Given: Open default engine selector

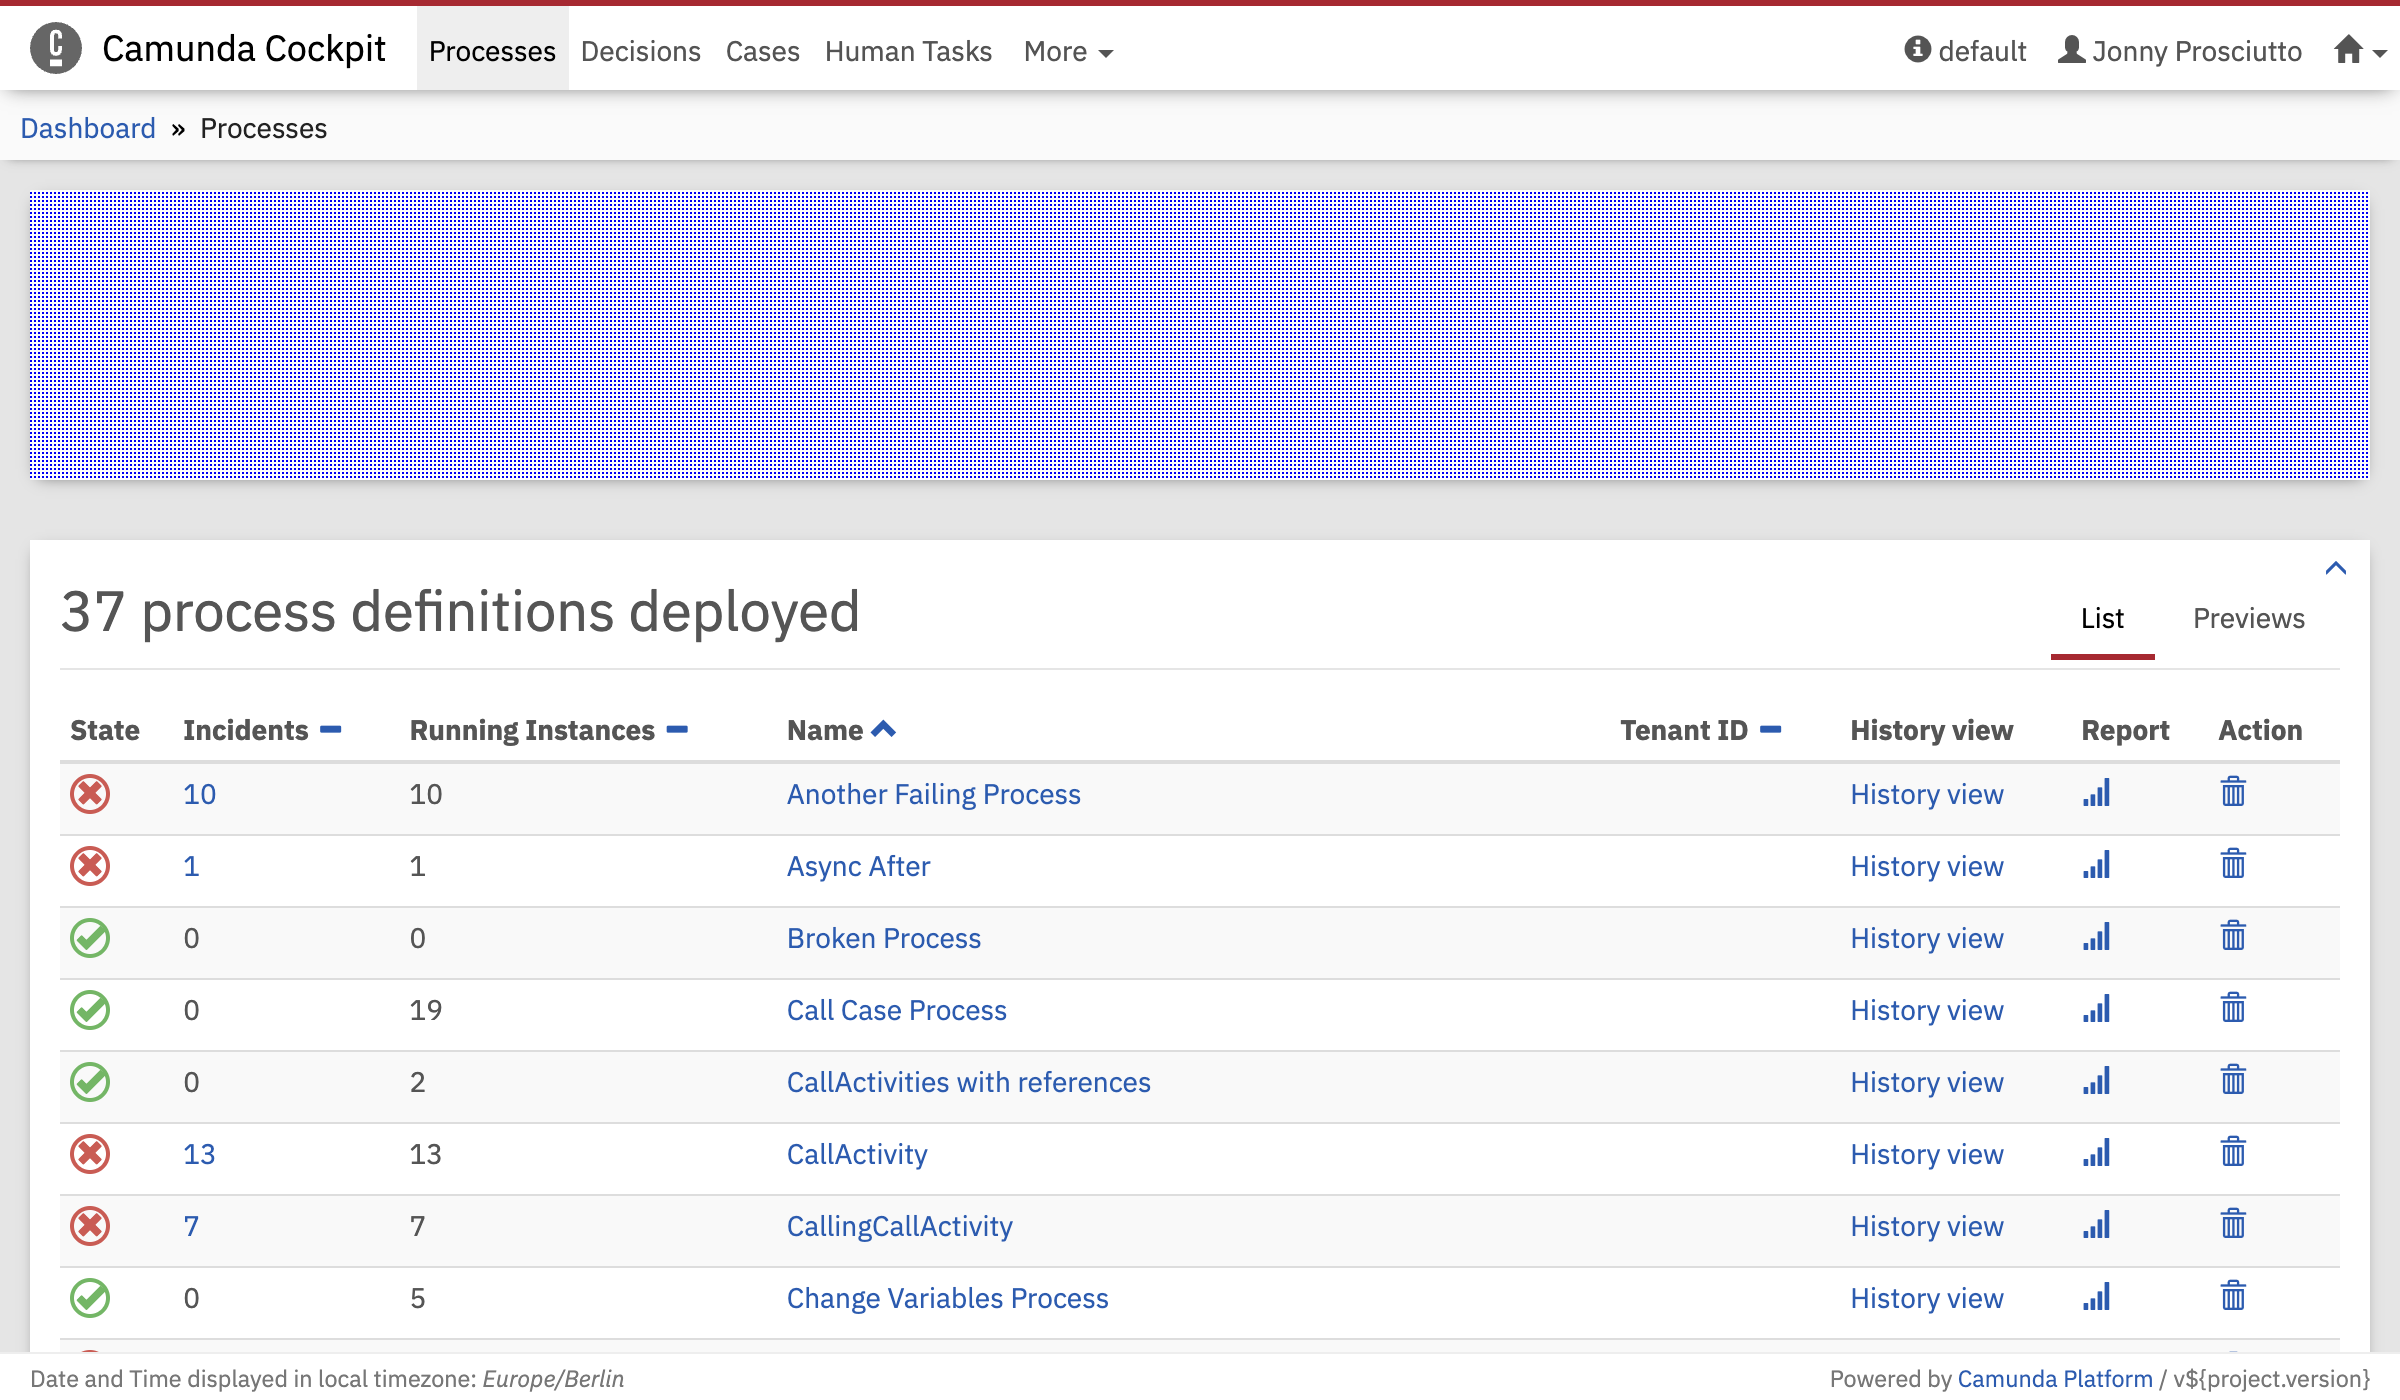Looking at the screenshot, I should point(1965,51).
